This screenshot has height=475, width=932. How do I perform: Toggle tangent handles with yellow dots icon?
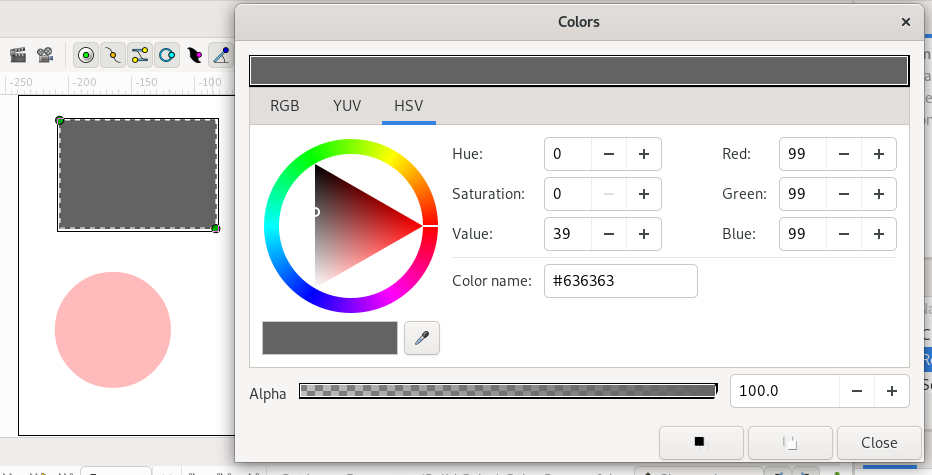(x=140, y=55)
